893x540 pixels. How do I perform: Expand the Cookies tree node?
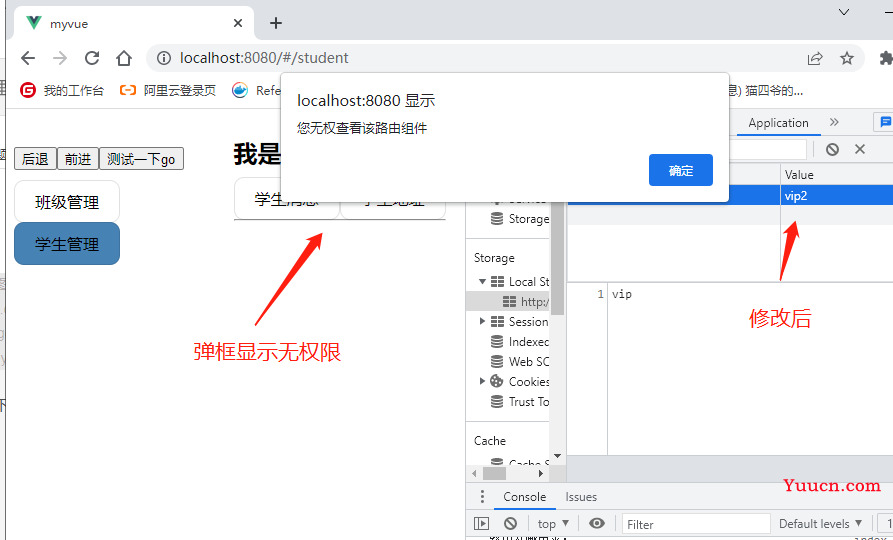point(482,381)
